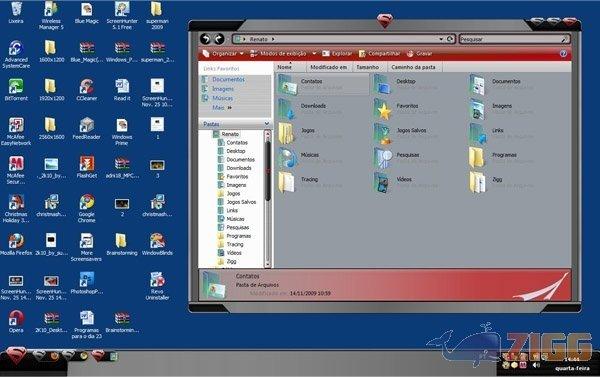Click the quarta-feira taskbar clock
600x377 pixels.
pyautogui.click(x=572, y=369)
